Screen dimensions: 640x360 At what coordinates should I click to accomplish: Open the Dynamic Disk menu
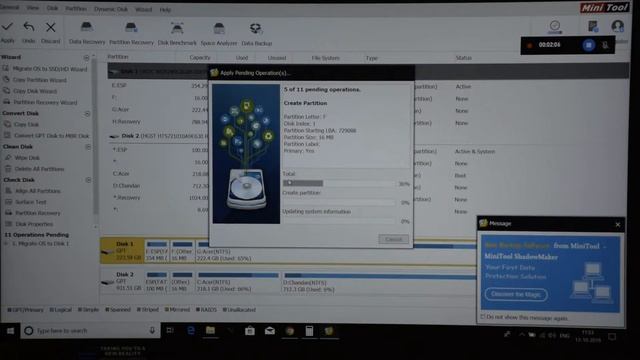[x=111, y=9]
